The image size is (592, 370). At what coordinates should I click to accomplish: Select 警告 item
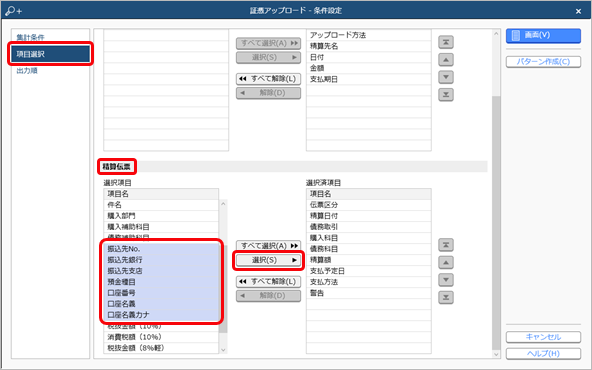coord(368,293)
